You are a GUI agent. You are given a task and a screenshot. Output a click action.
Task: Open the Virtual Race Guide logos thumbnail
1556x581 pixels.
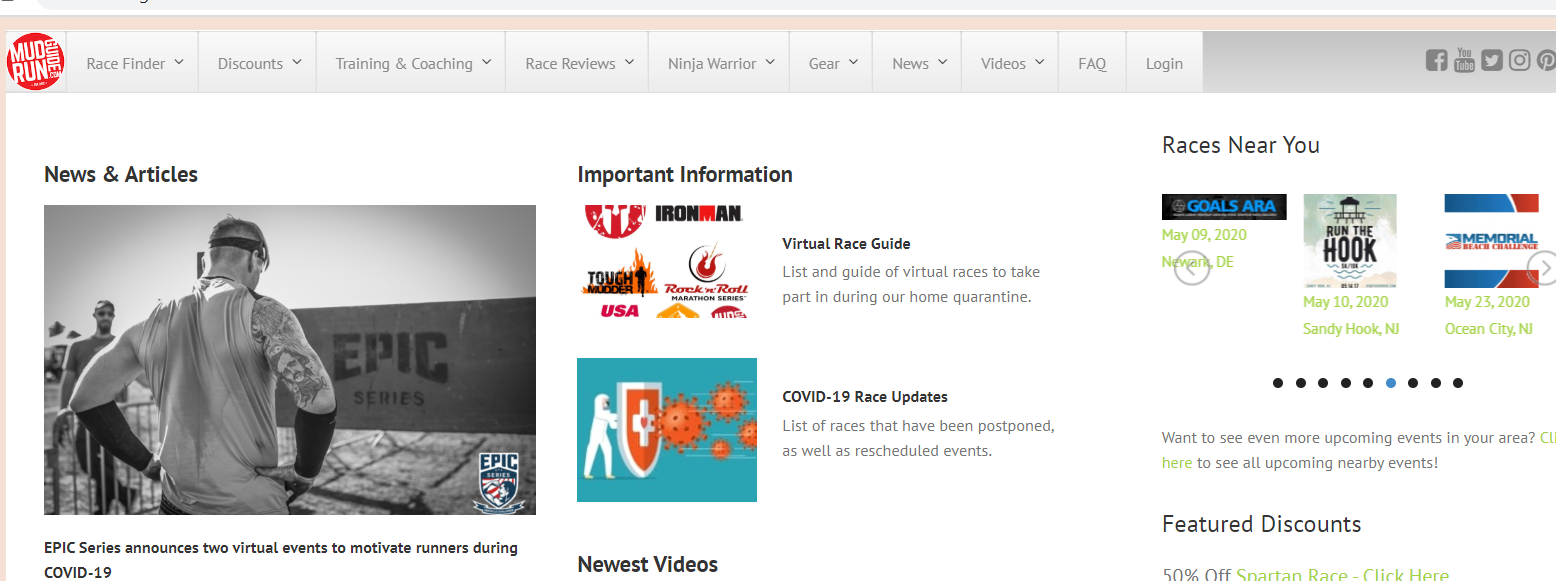(667, 262)
